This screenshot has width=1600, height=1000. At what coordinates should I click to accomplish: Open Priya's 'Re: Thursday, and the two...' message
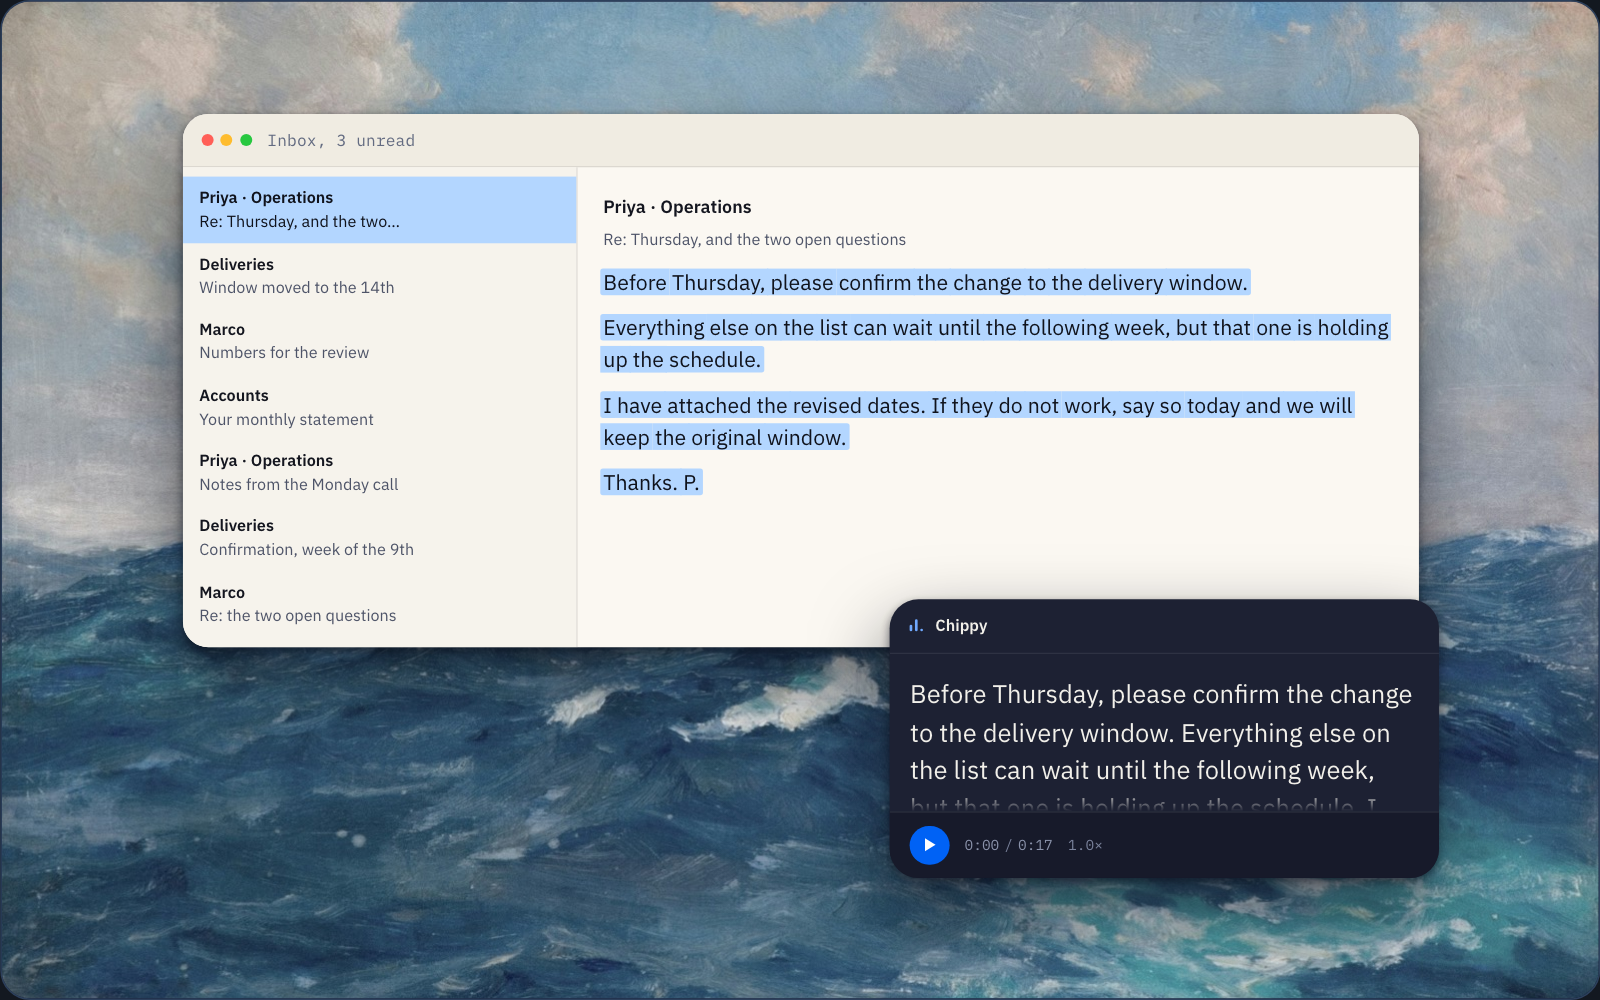click(x=380, y=210)
